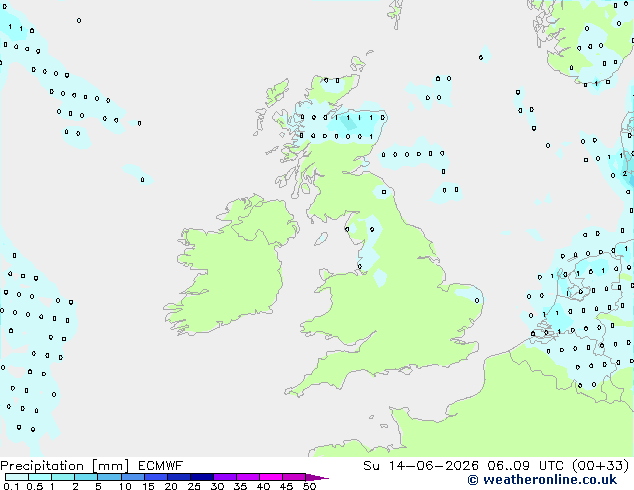The width and height of the screenshot is (634, 490).
Task: Click the legend label '40'
Action: (x=263, y=486)
